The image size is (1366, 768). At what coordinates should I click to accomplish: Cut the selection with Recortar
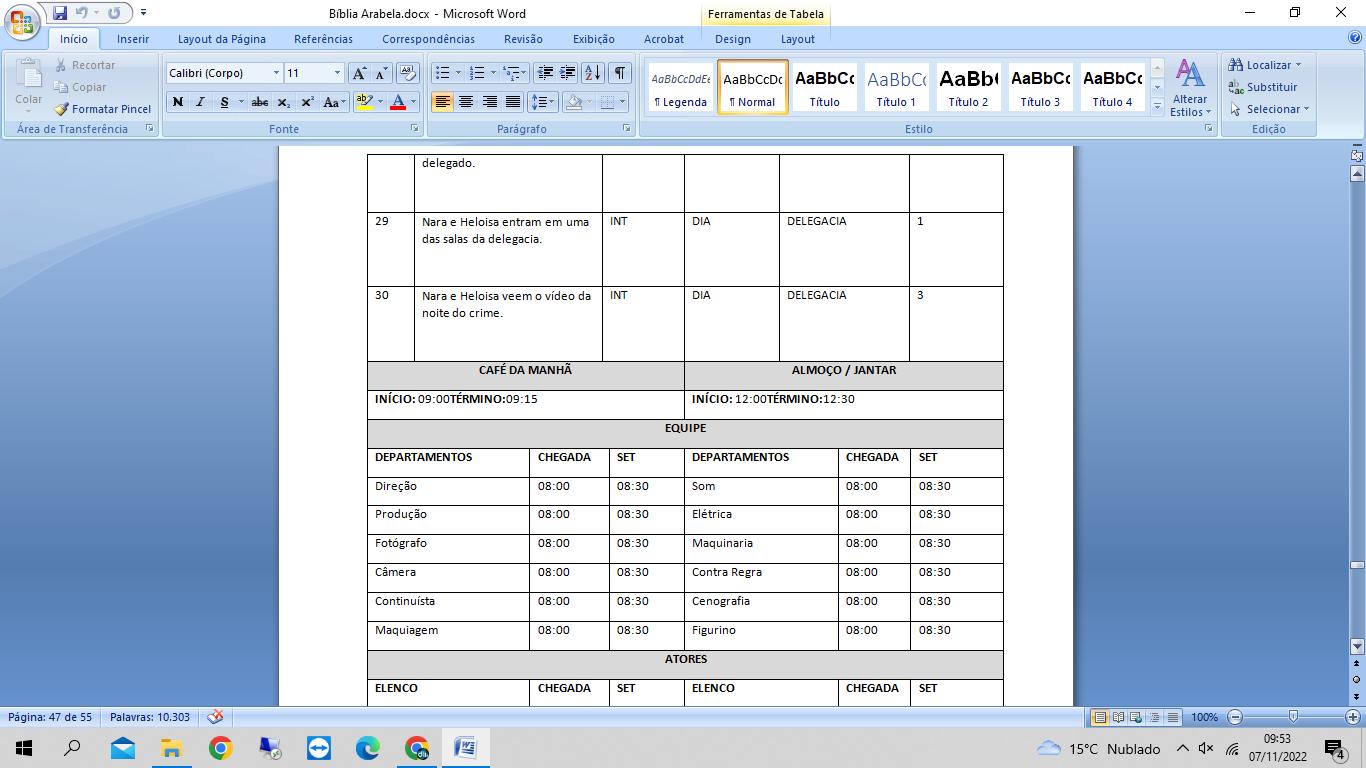pos(85,65)
